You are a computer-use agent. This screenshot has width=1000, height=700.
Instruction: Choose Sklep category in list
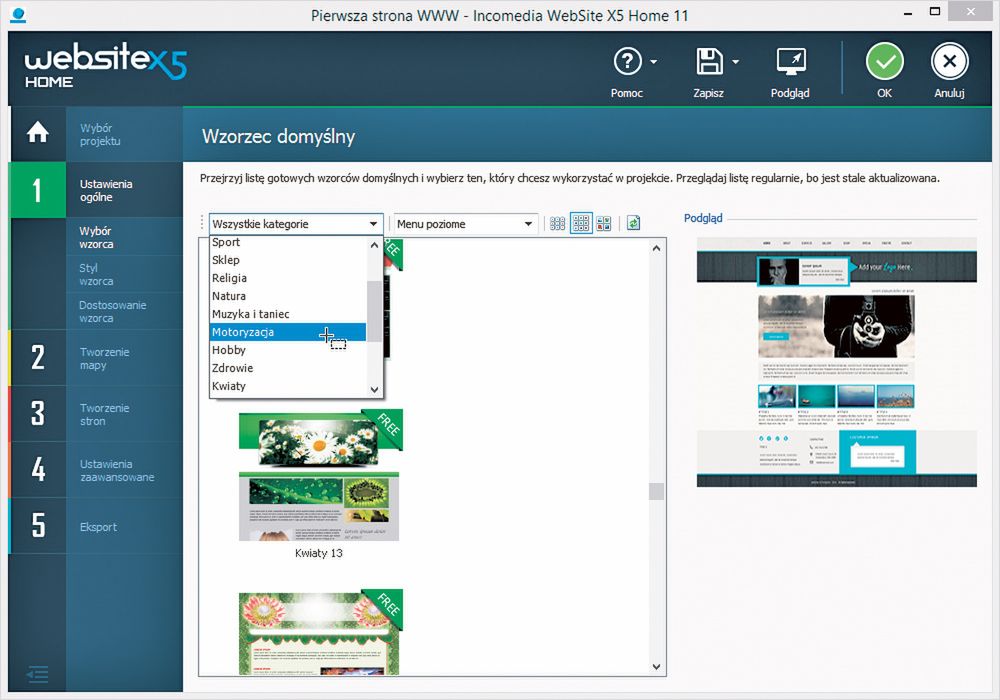[x=288, y=260]
